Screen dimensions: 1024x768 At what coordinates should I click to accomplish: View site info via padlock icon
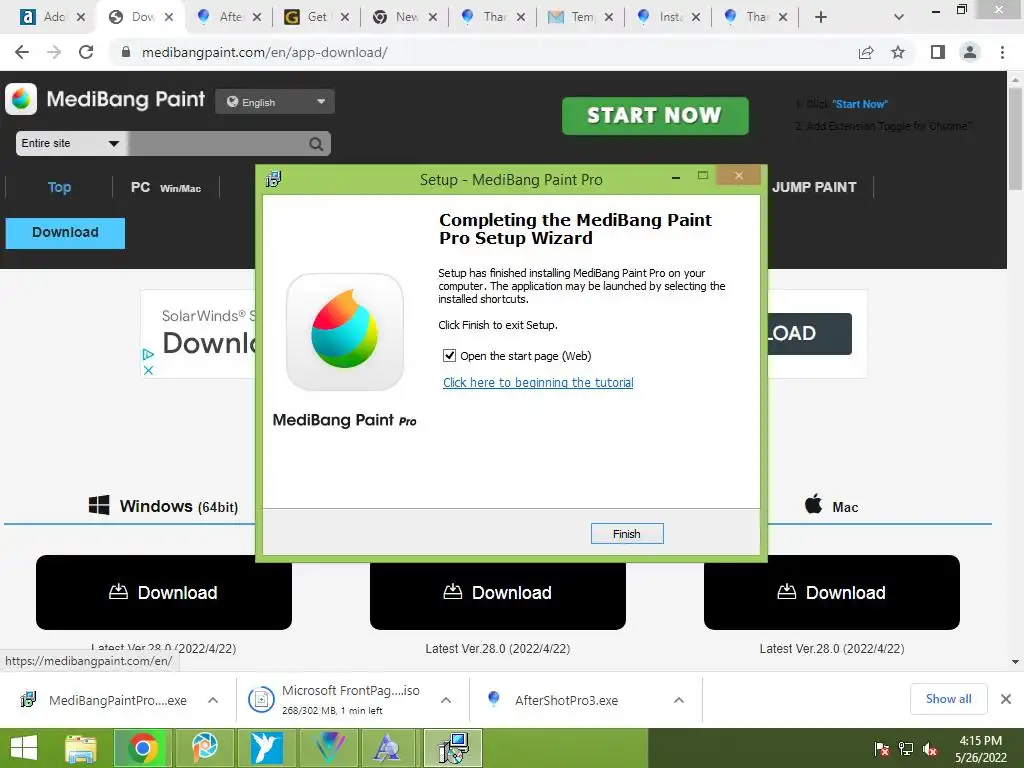tap(126, 52)
